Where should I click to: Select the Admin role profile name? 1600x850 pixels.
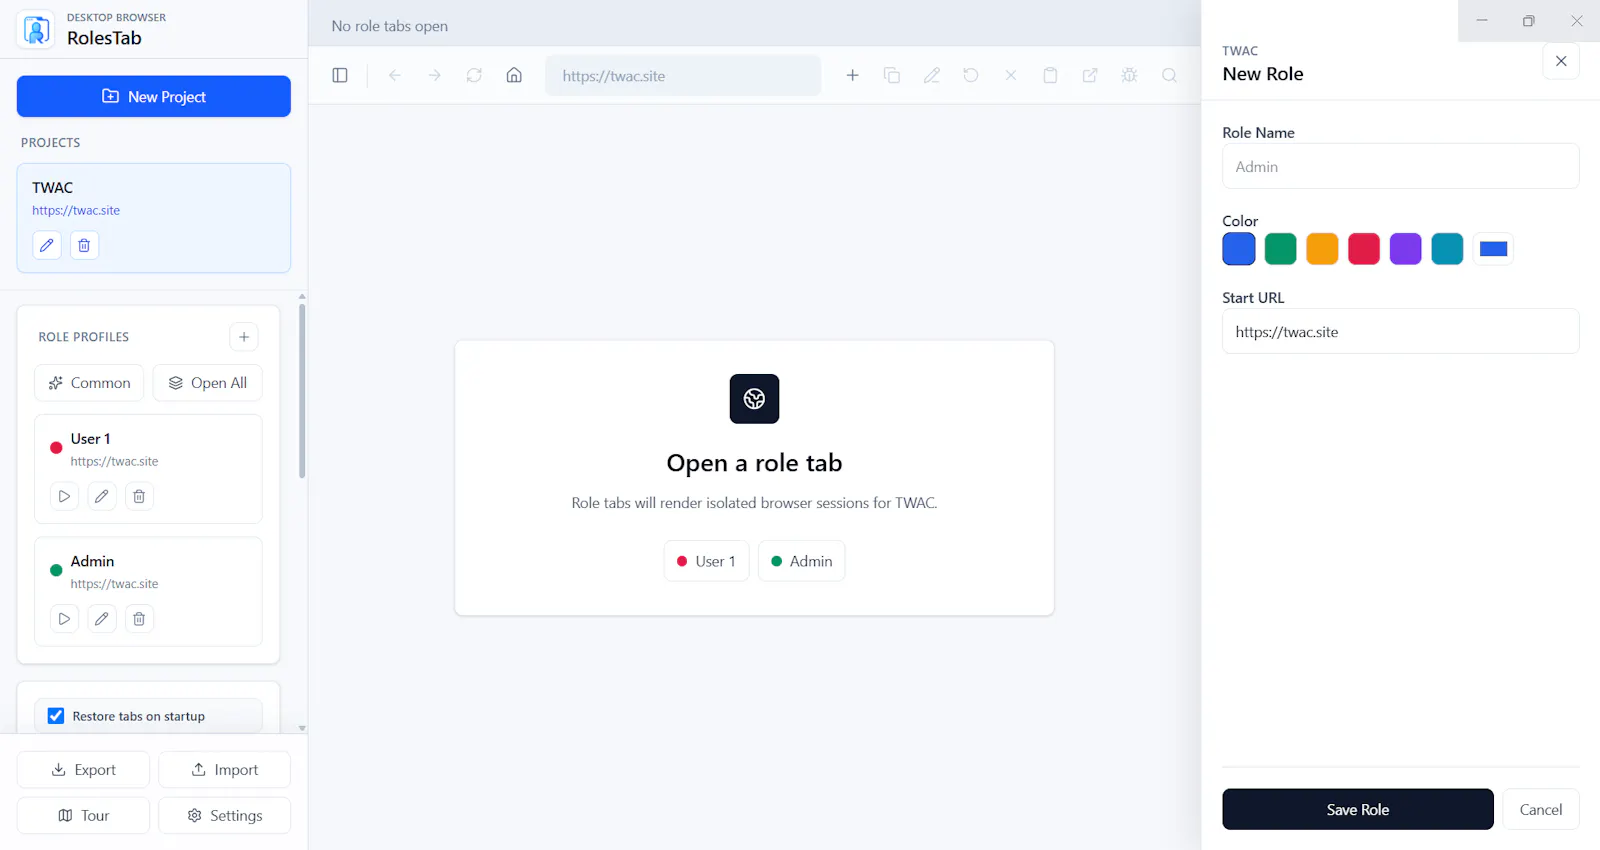(92, 561)
